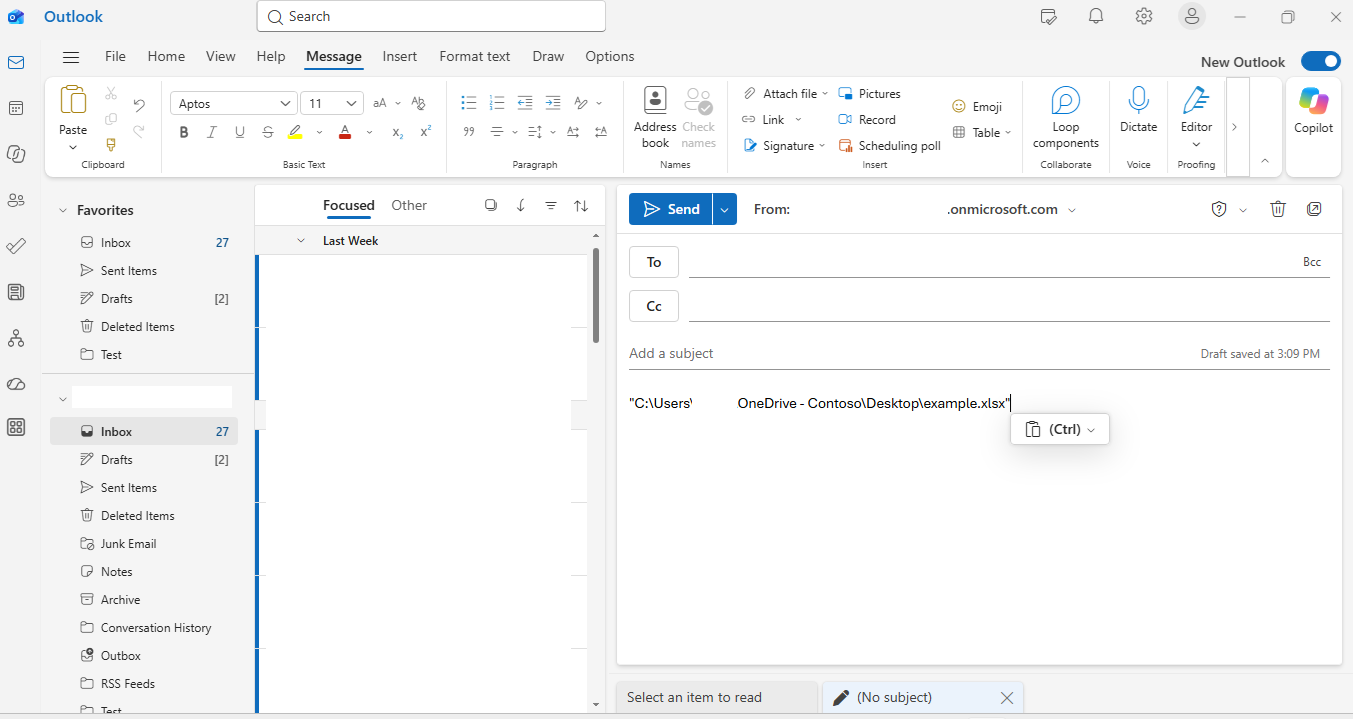This screenshot has width=1353, height=719.
Task: Open the Insert ribbon tab
Action: pyautogui.click(x=400, y=57)
